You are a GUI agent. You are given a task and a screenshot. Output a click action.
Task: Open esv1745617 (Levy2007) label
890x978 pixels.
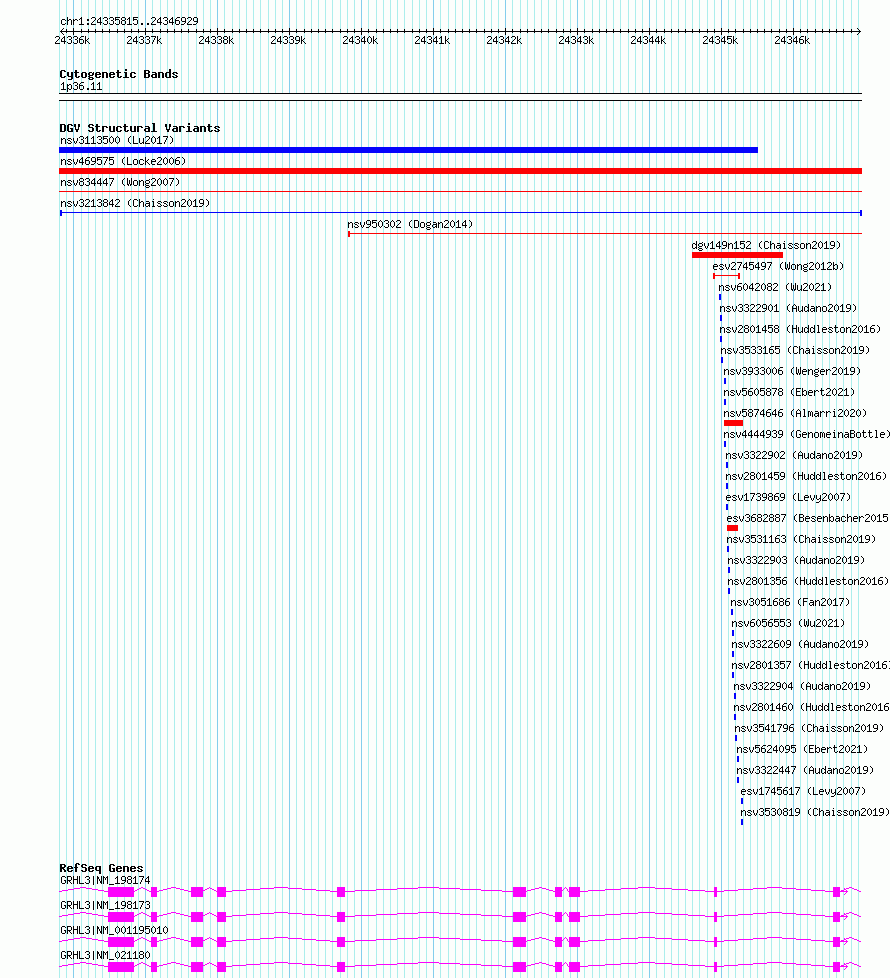(x=803, y=792)
